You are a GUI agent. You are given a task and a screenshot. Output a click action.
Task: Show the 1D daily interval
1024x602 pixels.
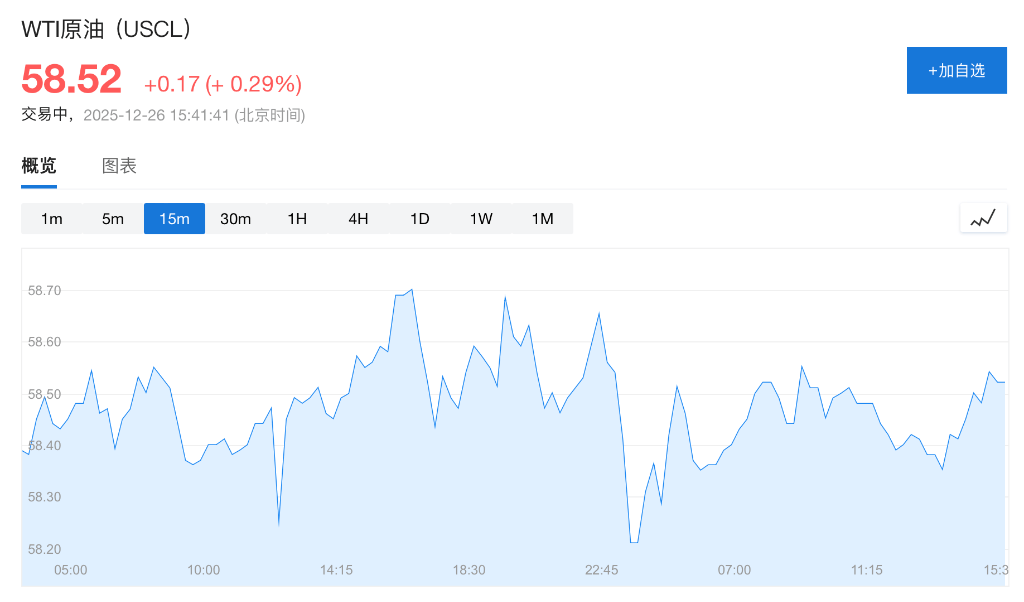pyautogui.click(x=419, y=219)
